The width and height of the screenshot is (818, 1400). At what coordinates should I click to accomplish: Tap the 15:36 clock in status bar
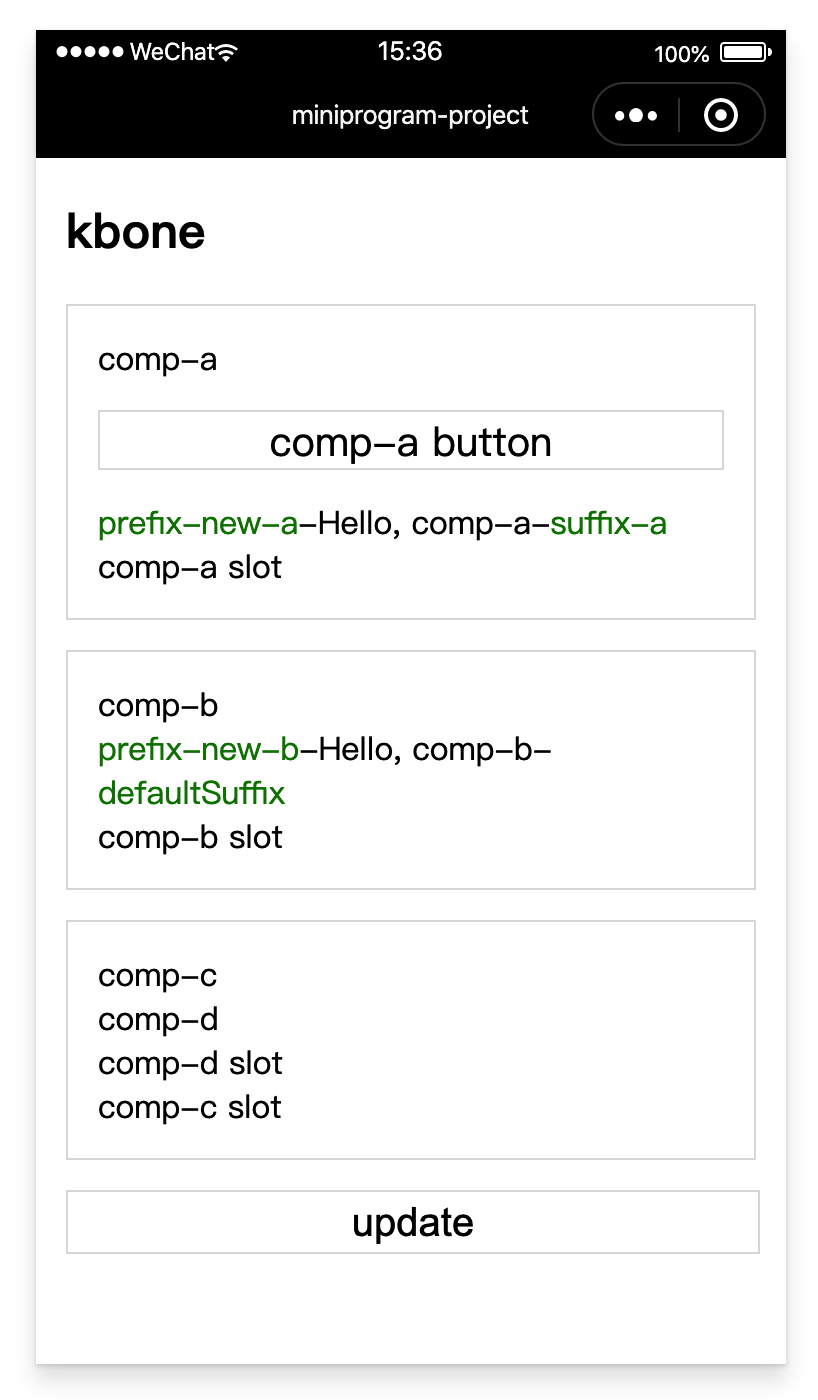pyautogui.click(x=410, y=52)
